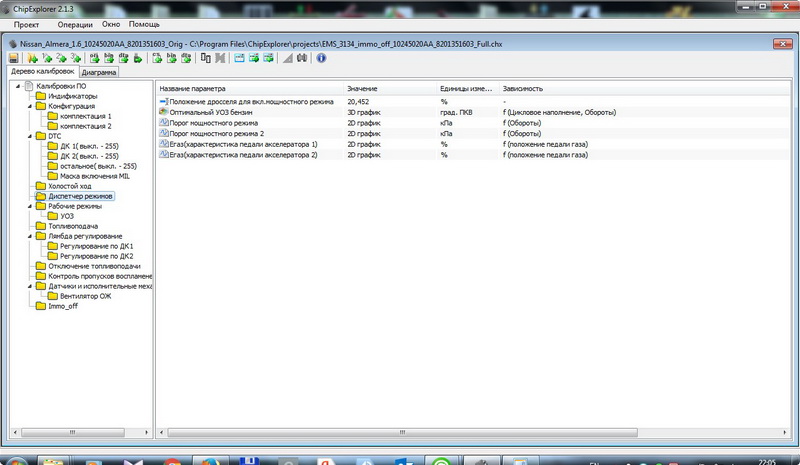Select the Оптимальный УОЗ бензин parameter row
Image resolution: width=800 pixels, height=465 pixels.
click(211, 112)
